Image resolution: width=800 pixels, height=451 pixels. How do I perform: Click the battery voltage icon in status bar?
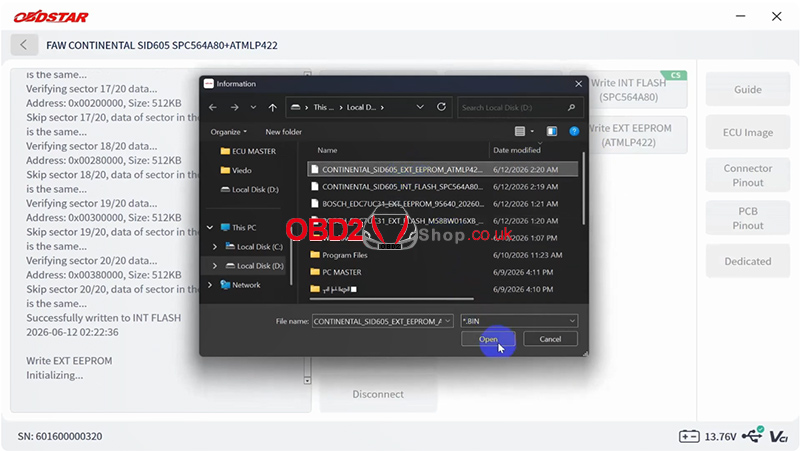pos(689,436)
